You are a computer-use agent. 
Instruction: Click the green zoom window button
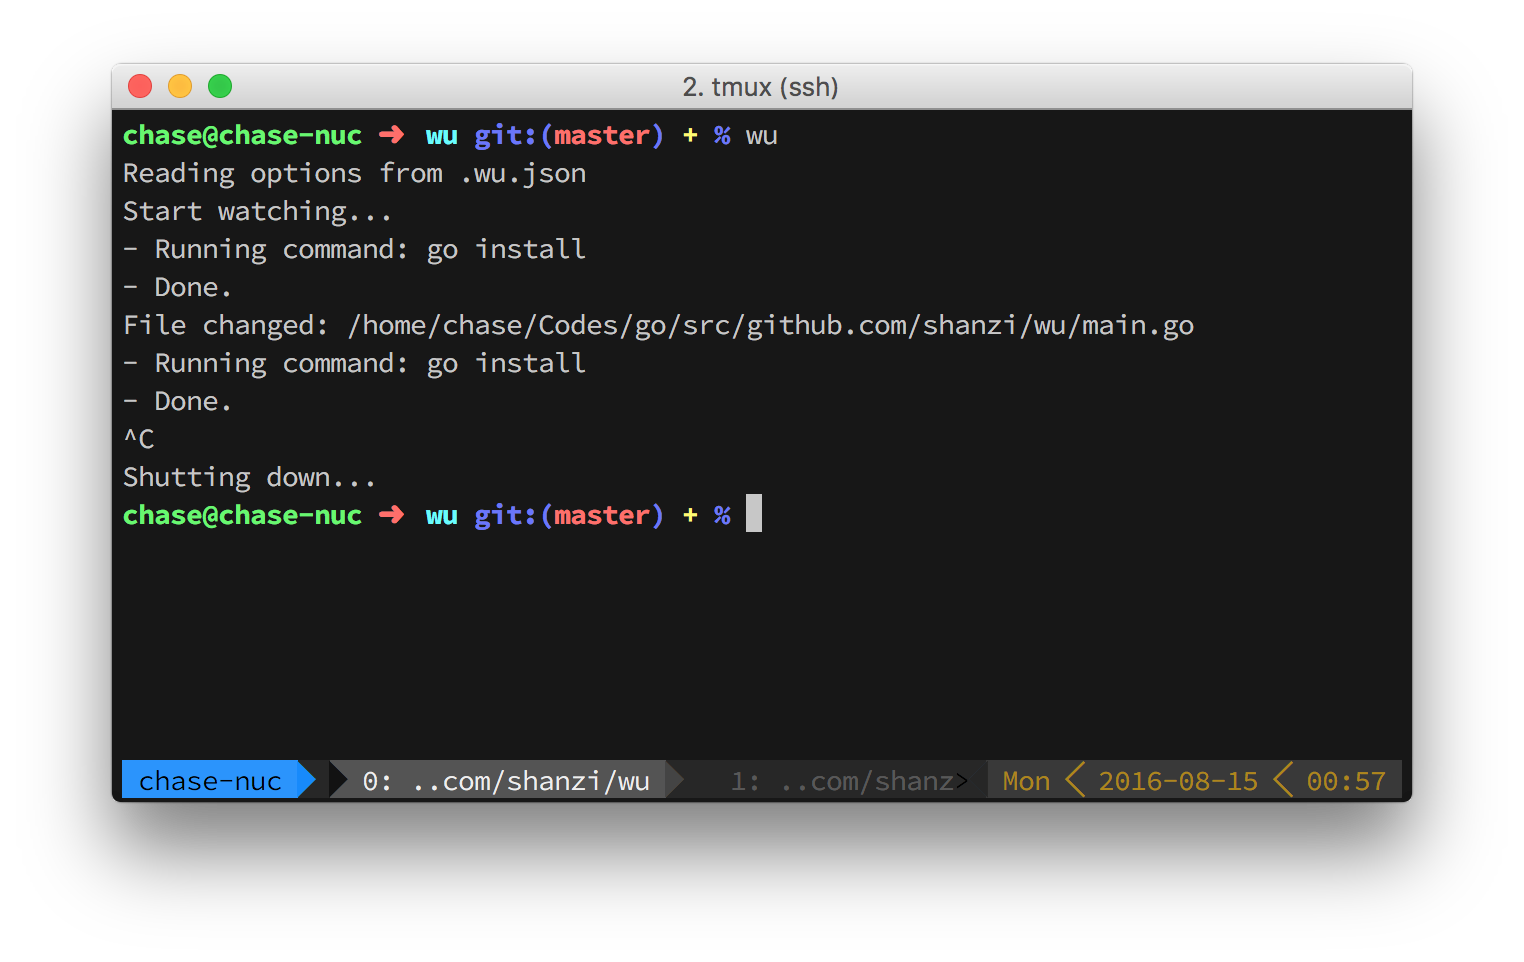220,87
